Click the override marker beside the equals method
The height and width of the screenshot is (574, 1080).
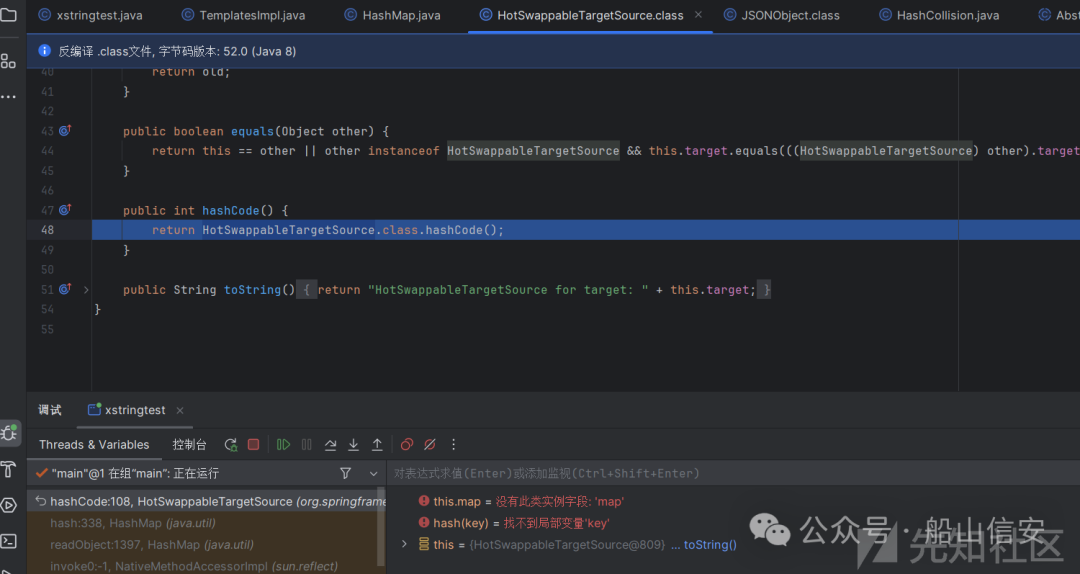(x=65, y=130)
